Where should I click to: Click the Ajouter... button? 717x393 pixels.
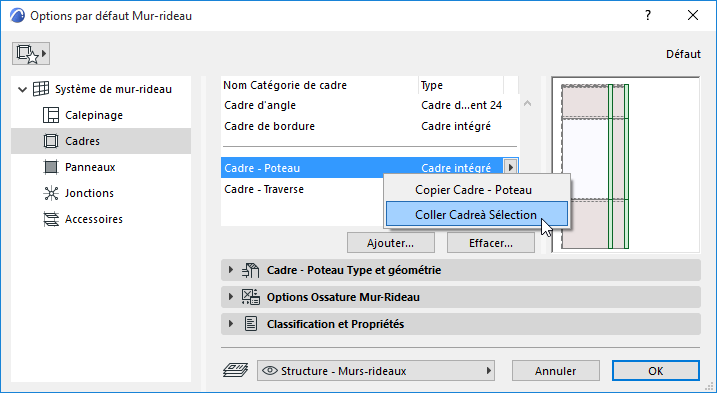(391, 243)
